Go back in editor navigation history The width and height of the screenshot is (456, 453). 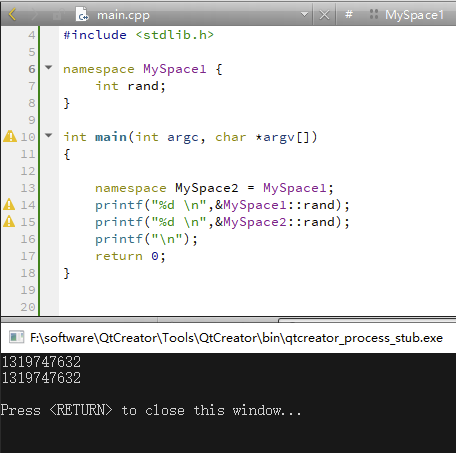12,14
